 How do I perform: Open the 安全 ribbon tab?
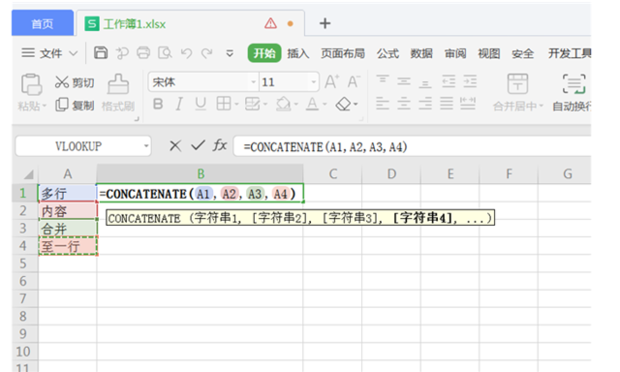click(522, 53)
